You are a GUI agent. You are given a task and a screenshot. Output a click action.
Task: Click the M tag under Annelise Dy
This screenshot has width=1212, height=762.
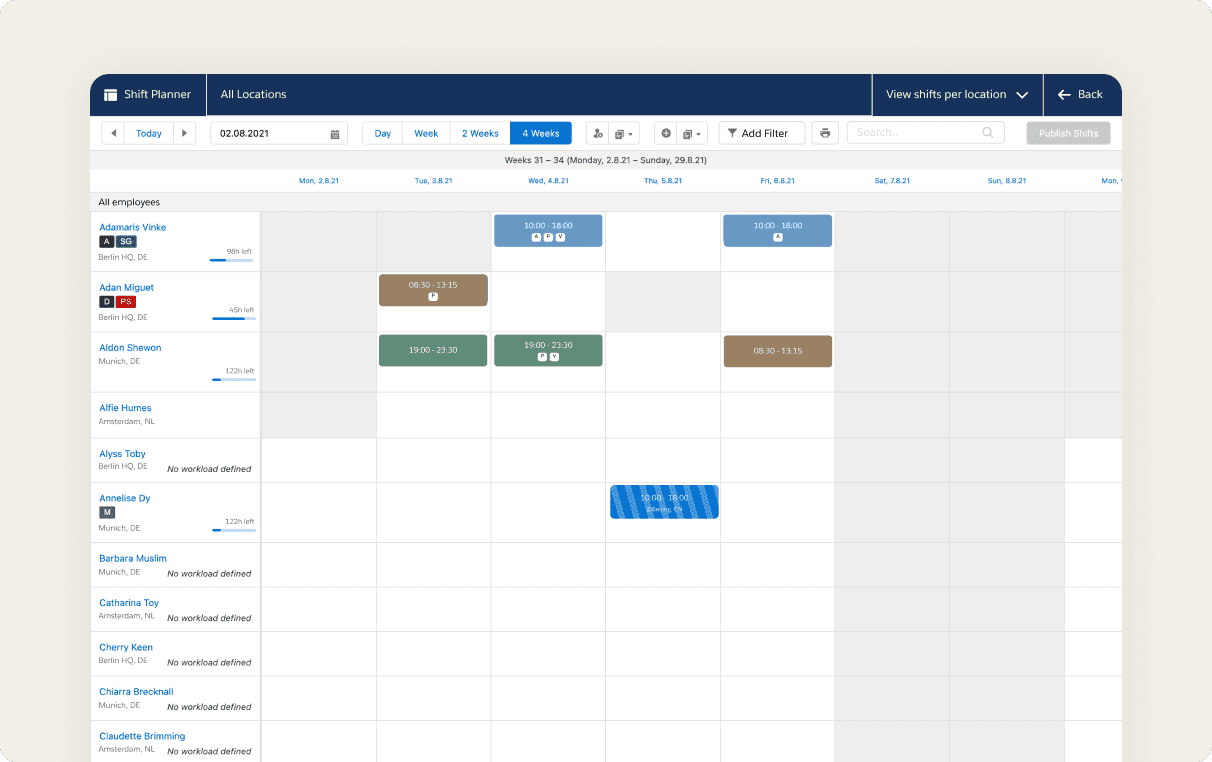(x=107, y=512)
